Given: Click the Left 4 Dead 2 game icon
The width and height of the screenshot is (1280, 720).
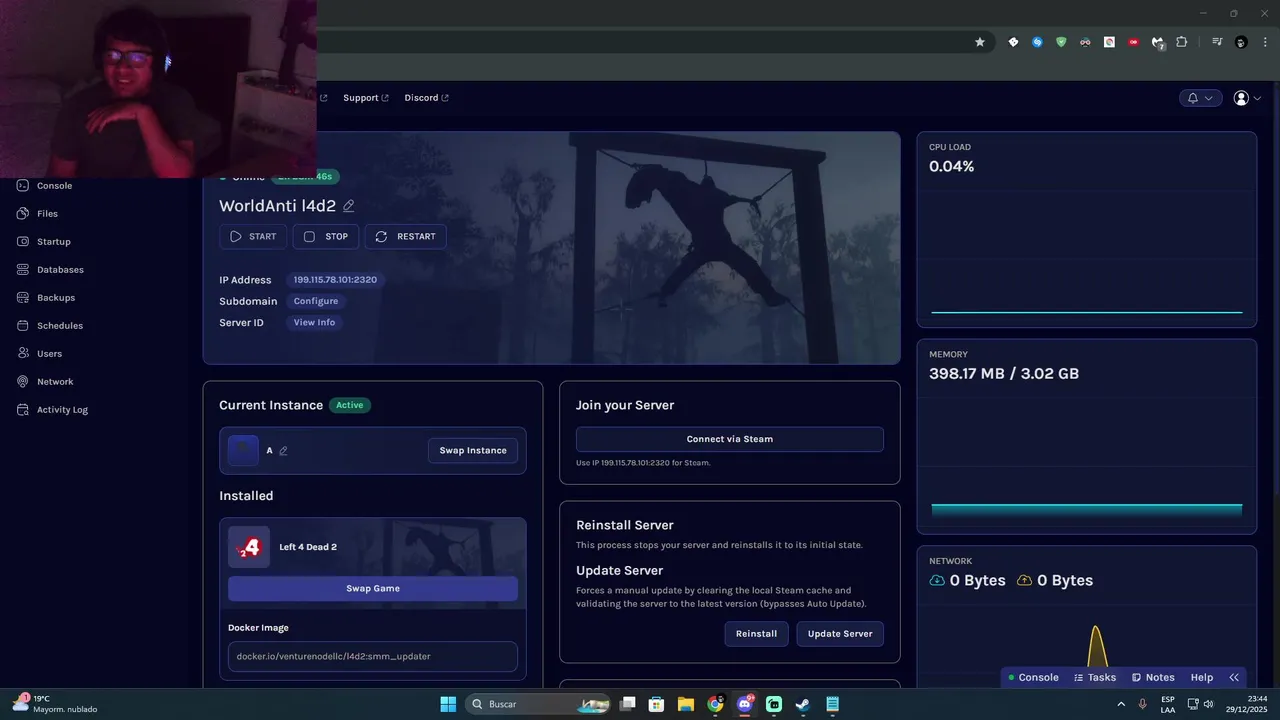Looking at the screenshot, I should [x=249, y=547].
